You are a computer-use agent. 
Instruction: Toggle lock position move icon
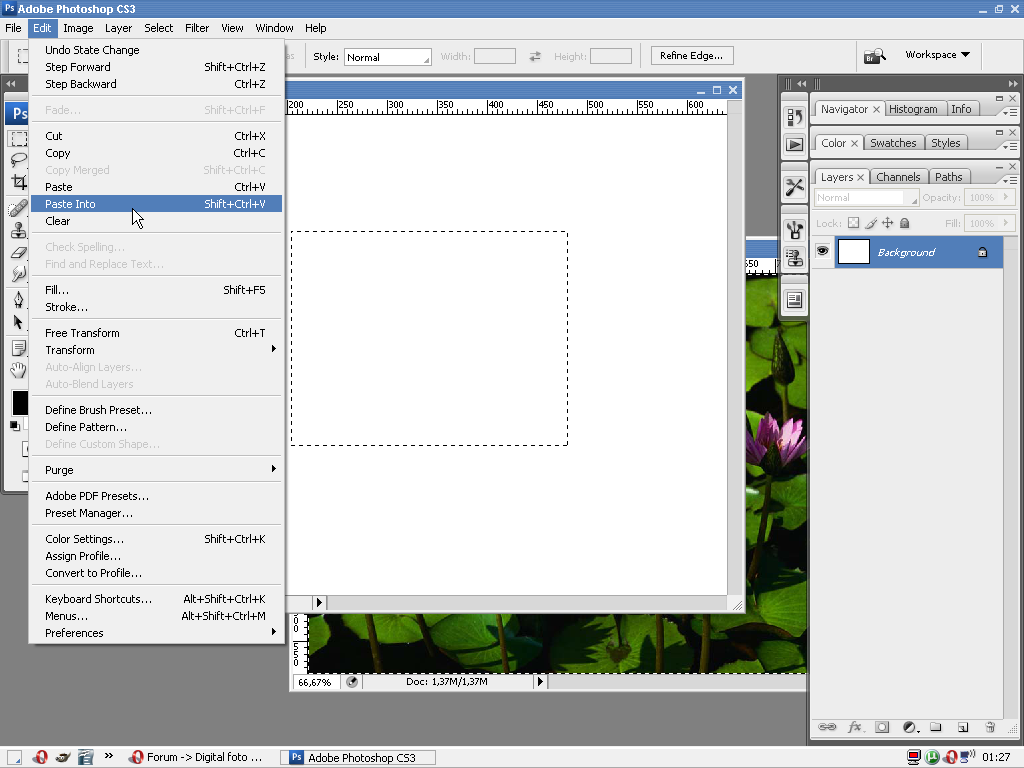pyautogui.click(x=888, y=223)
